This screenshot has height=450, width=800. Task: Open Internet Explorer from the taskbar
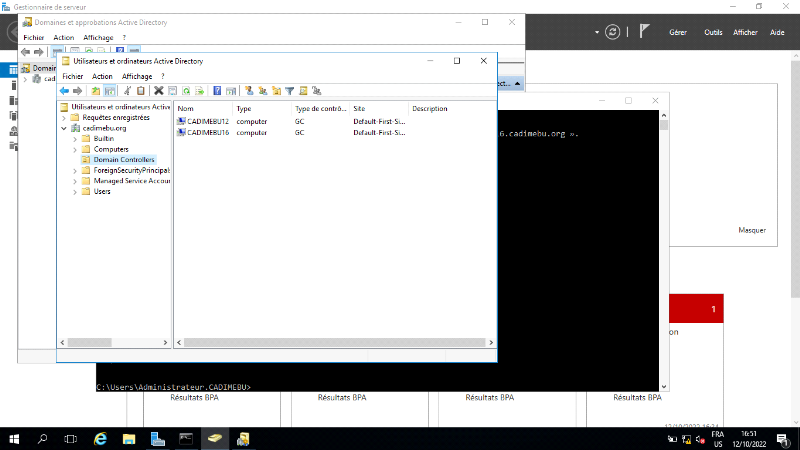(100, 438)
